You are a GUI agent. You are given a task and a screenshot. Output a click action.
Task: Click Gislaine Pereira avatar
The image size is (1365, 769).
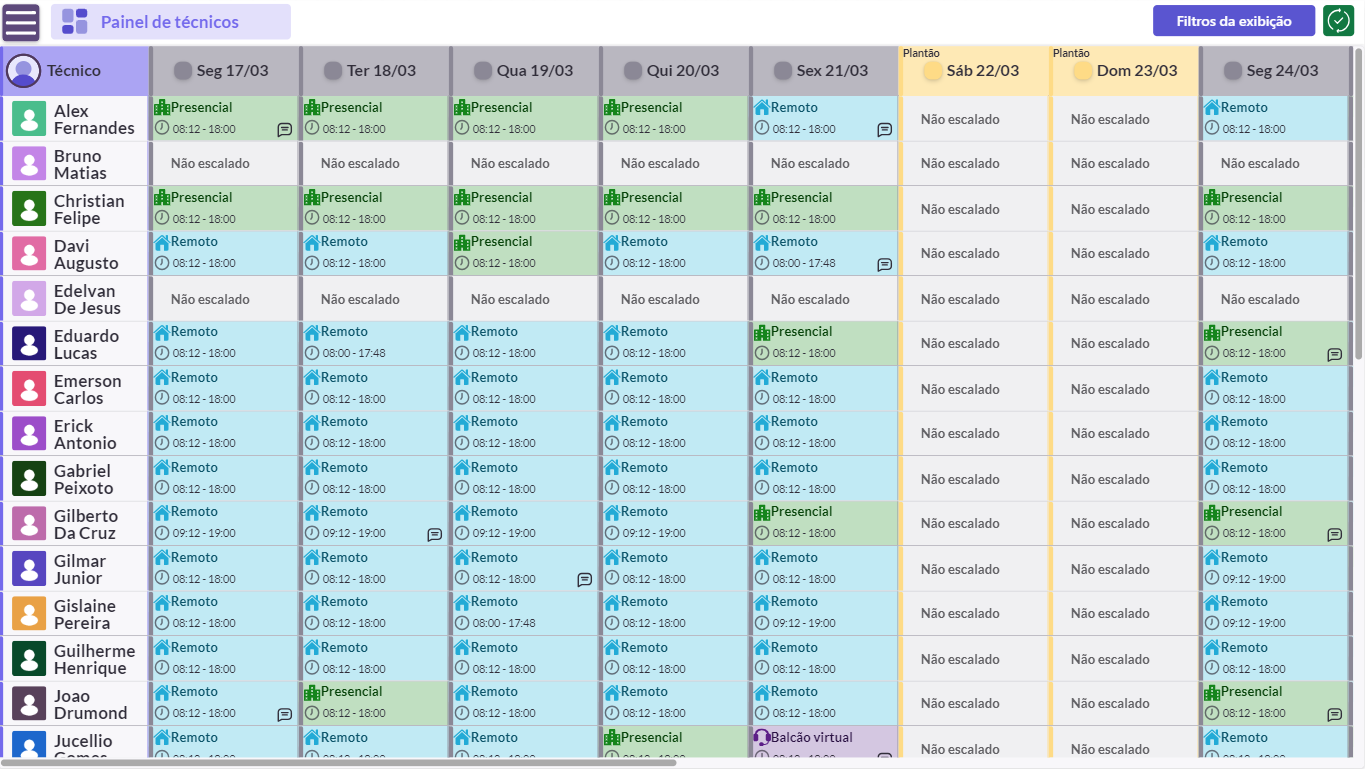coord(29,614)
